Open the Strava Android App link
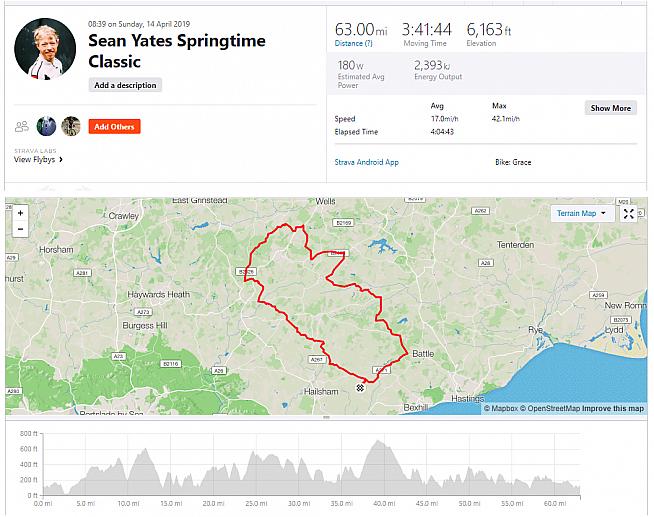Image resolution: width=654 pixels, height=517 pixels. [368, 161]
